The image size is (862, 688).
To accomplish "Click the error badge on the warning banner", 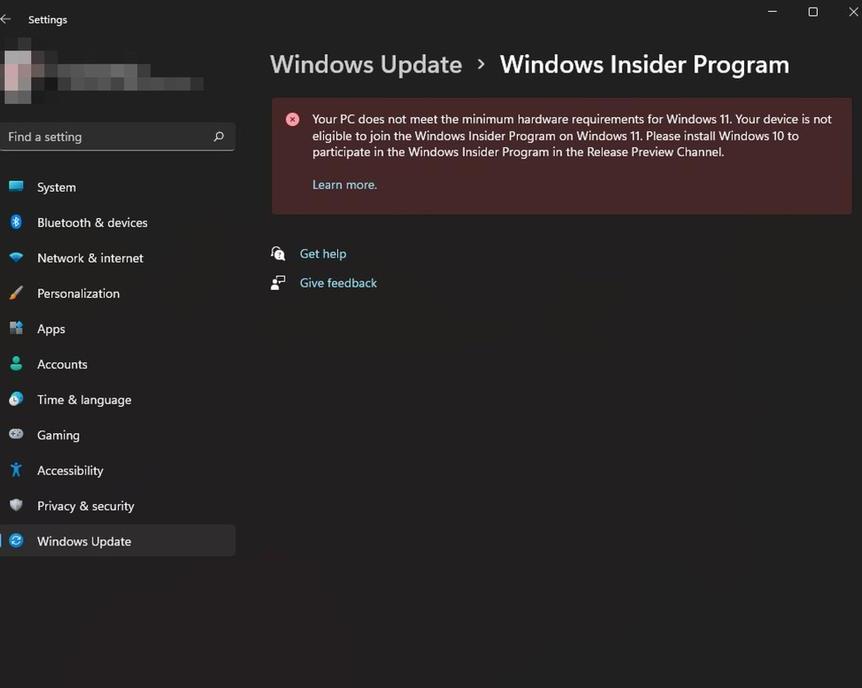I will coord(292,119).
